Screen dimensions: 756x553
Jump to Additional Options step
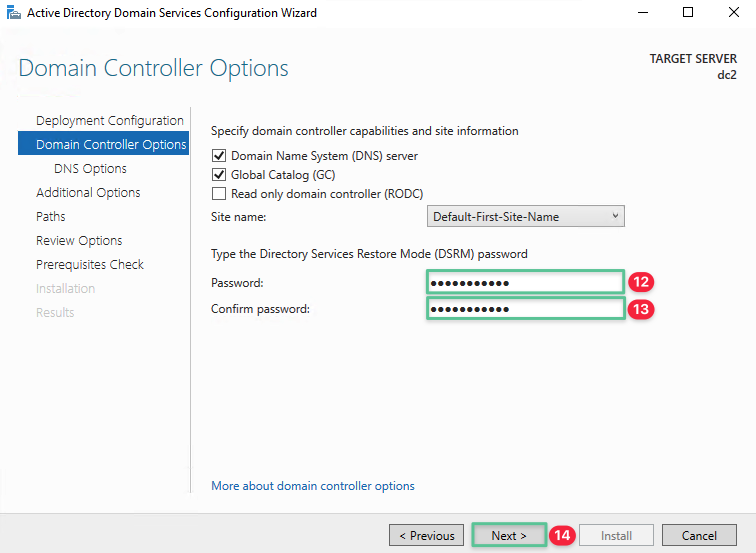88,193
